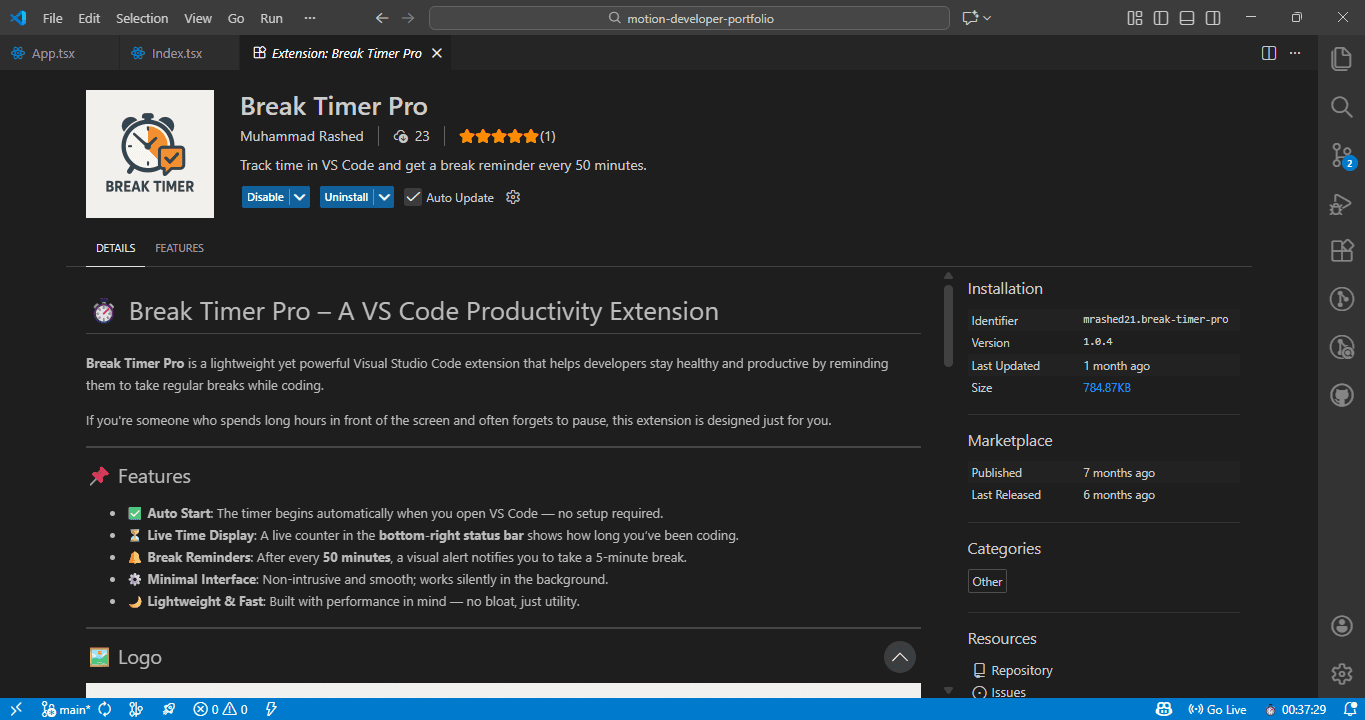Screen dimensions: 1365x720
Task: Click the git graph icon in status bar
Action: click(136, 709)
